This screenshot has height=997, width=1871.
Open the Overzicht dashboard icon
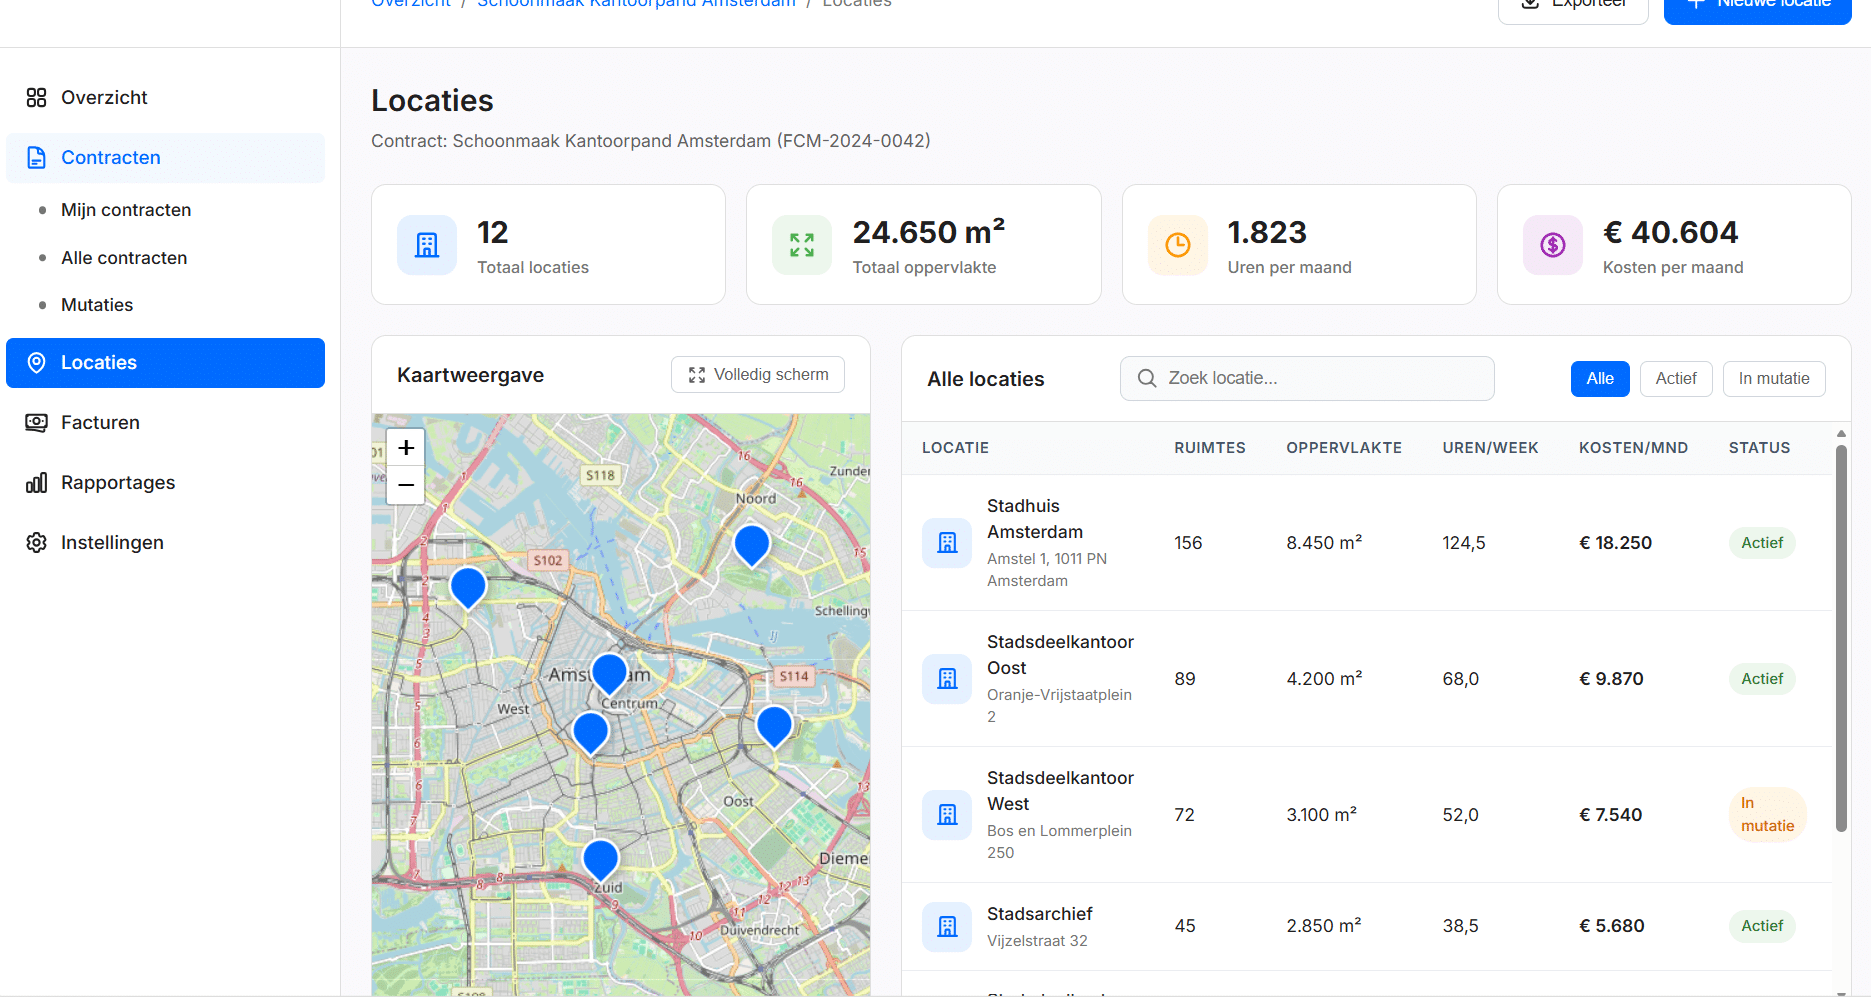coord(36,97)
